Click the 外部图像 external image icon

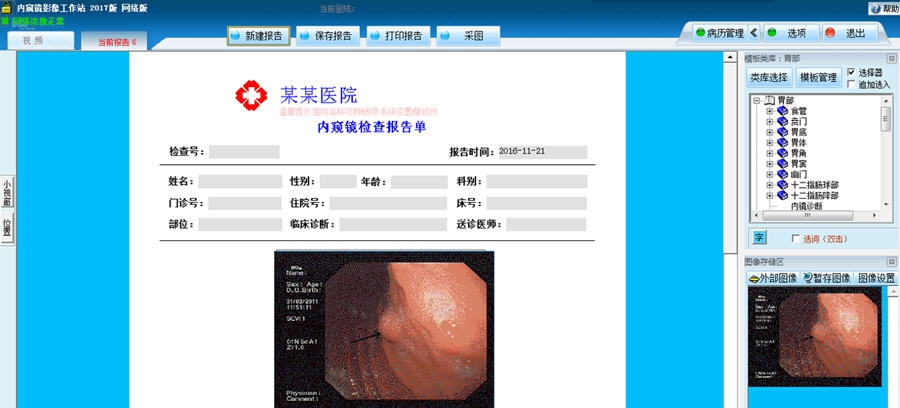pyautogui.click(x=773, y=278)
